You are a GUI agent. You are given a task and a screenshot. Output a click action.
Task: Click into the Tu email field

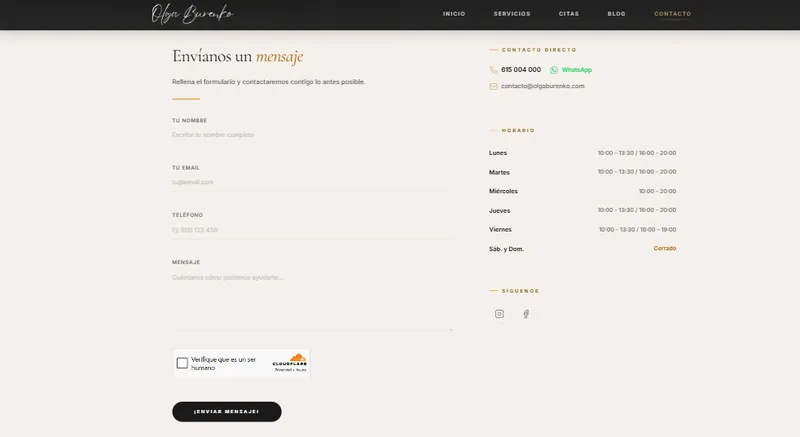coord(312,182)
